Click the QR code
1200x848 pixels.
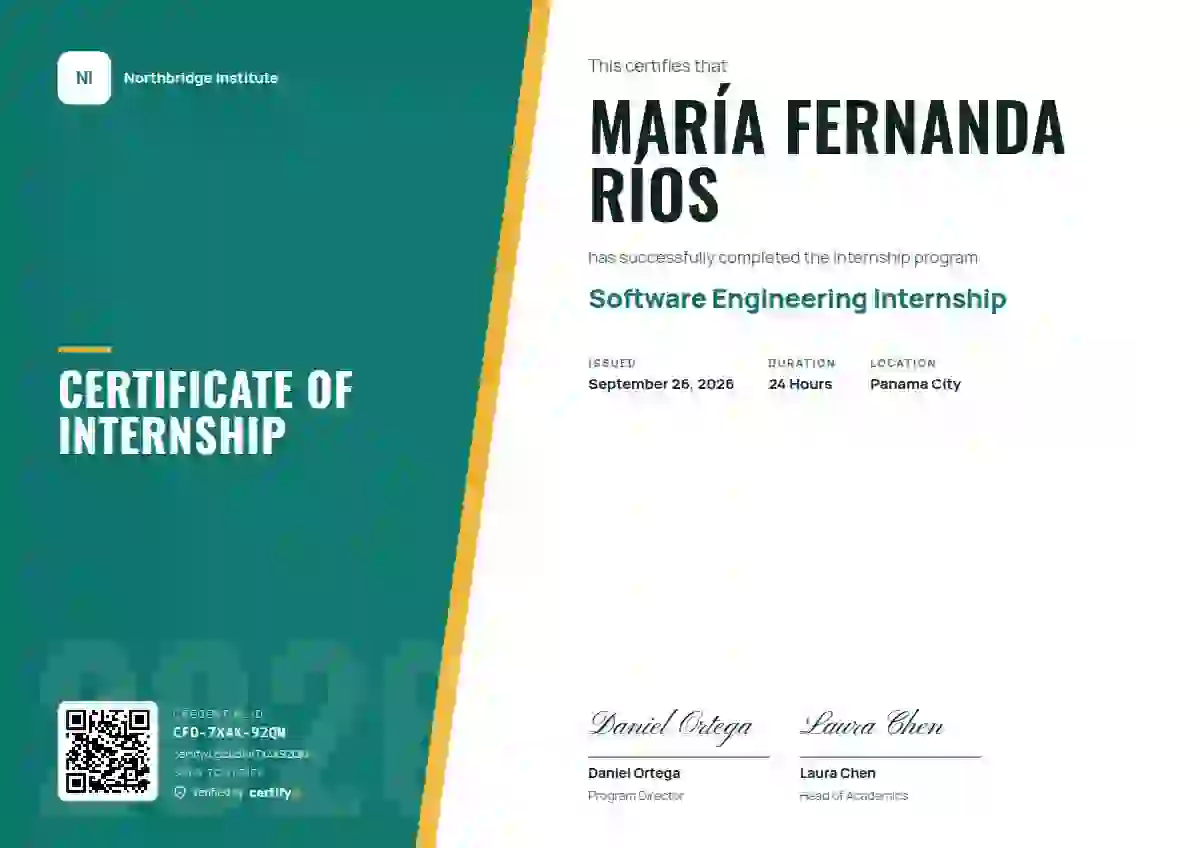(x=108, y=751)
